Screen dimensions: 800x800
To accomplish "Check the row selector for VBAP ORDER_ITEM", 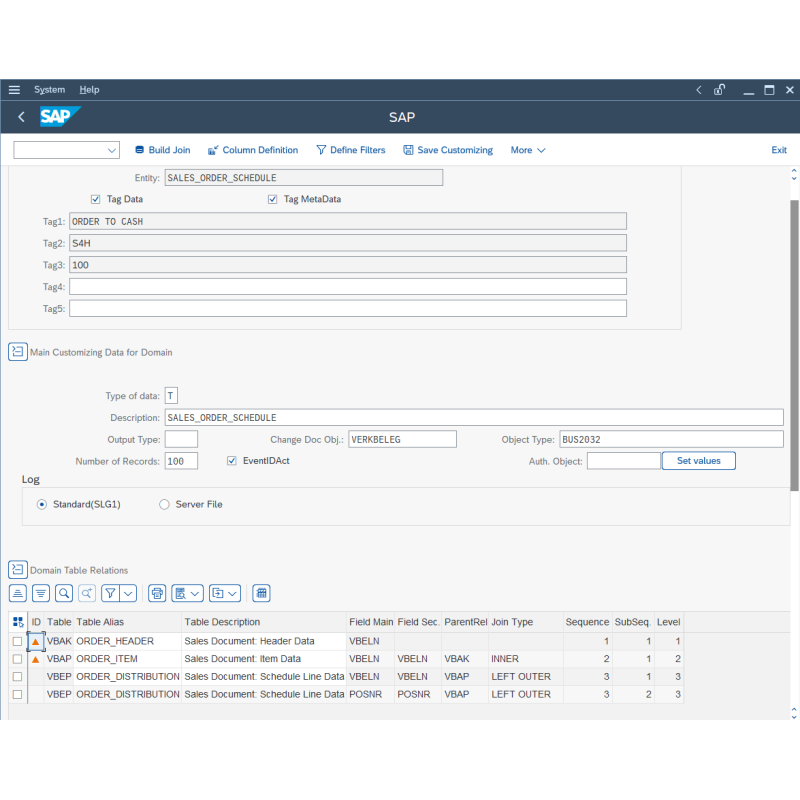I will (x=17, y=659).
